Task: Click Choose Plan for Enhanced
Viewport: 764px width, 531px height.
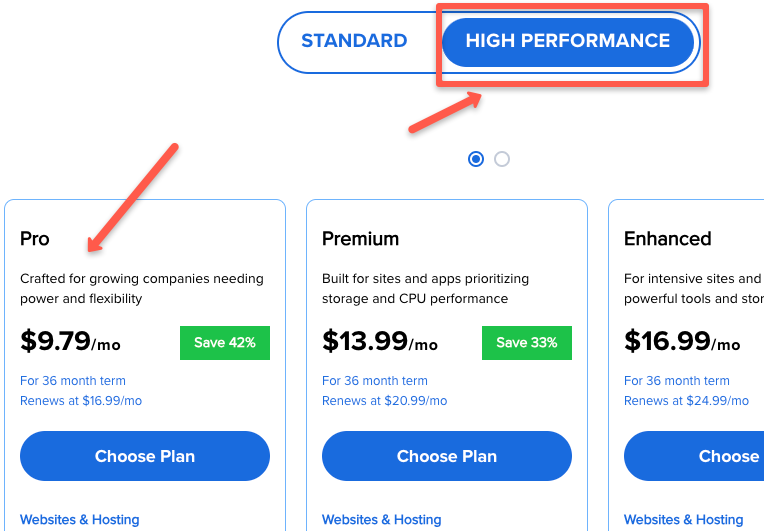Action: 700,456
